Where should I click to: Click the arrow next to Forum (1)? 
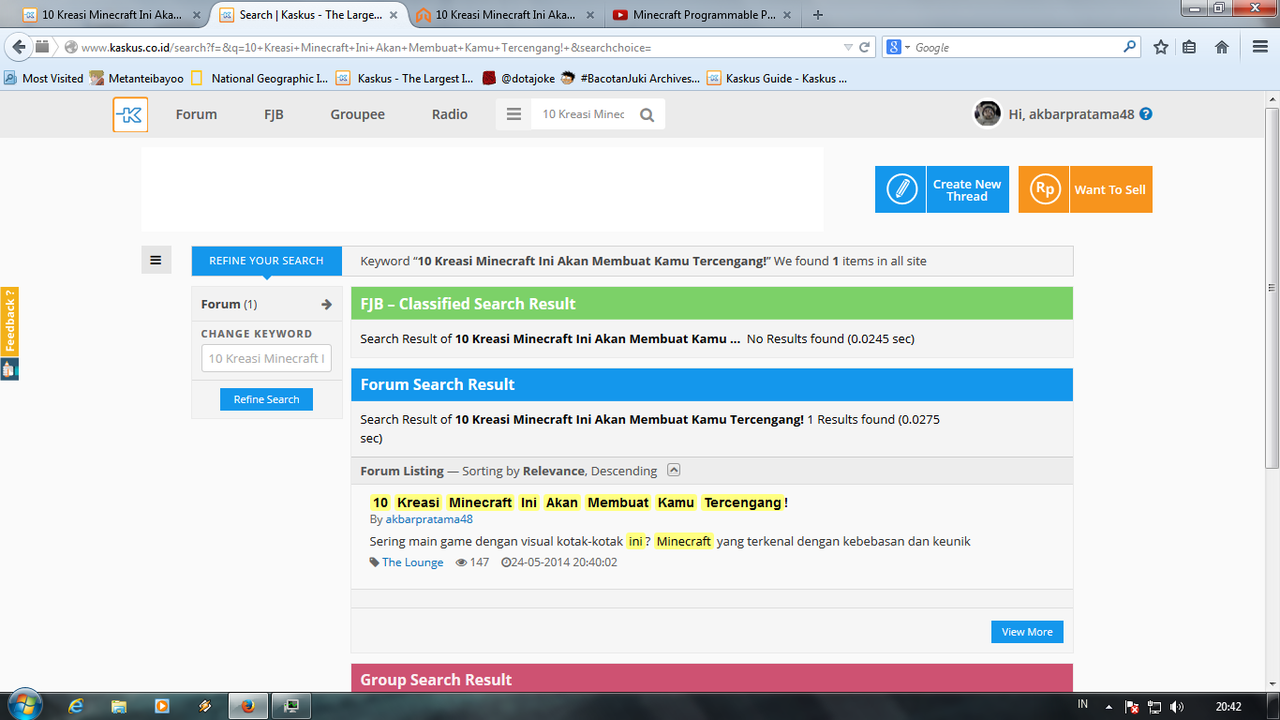tap(326, 304)
